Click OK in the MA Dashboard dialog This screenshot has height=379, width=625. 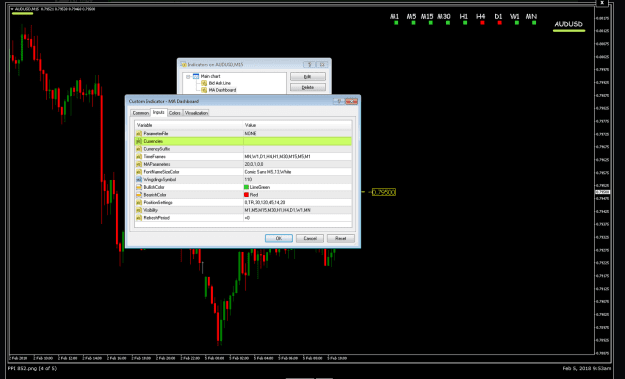[x=279, y=238]
